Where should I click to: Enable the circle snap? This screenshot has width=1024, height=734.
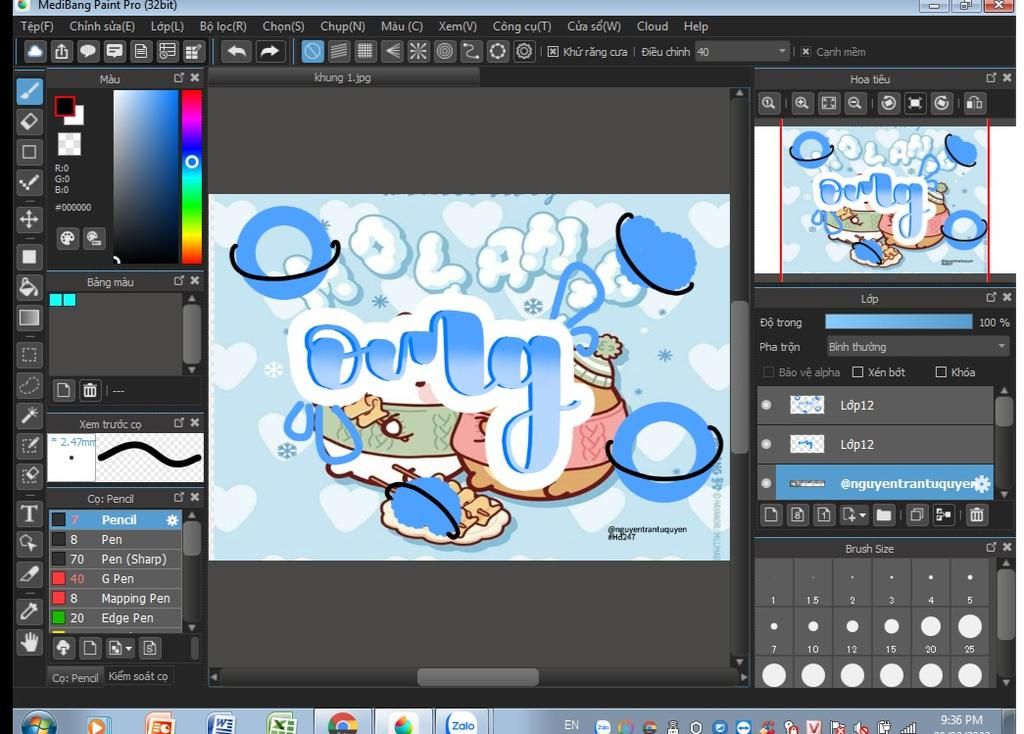click(x=445, y=51)
